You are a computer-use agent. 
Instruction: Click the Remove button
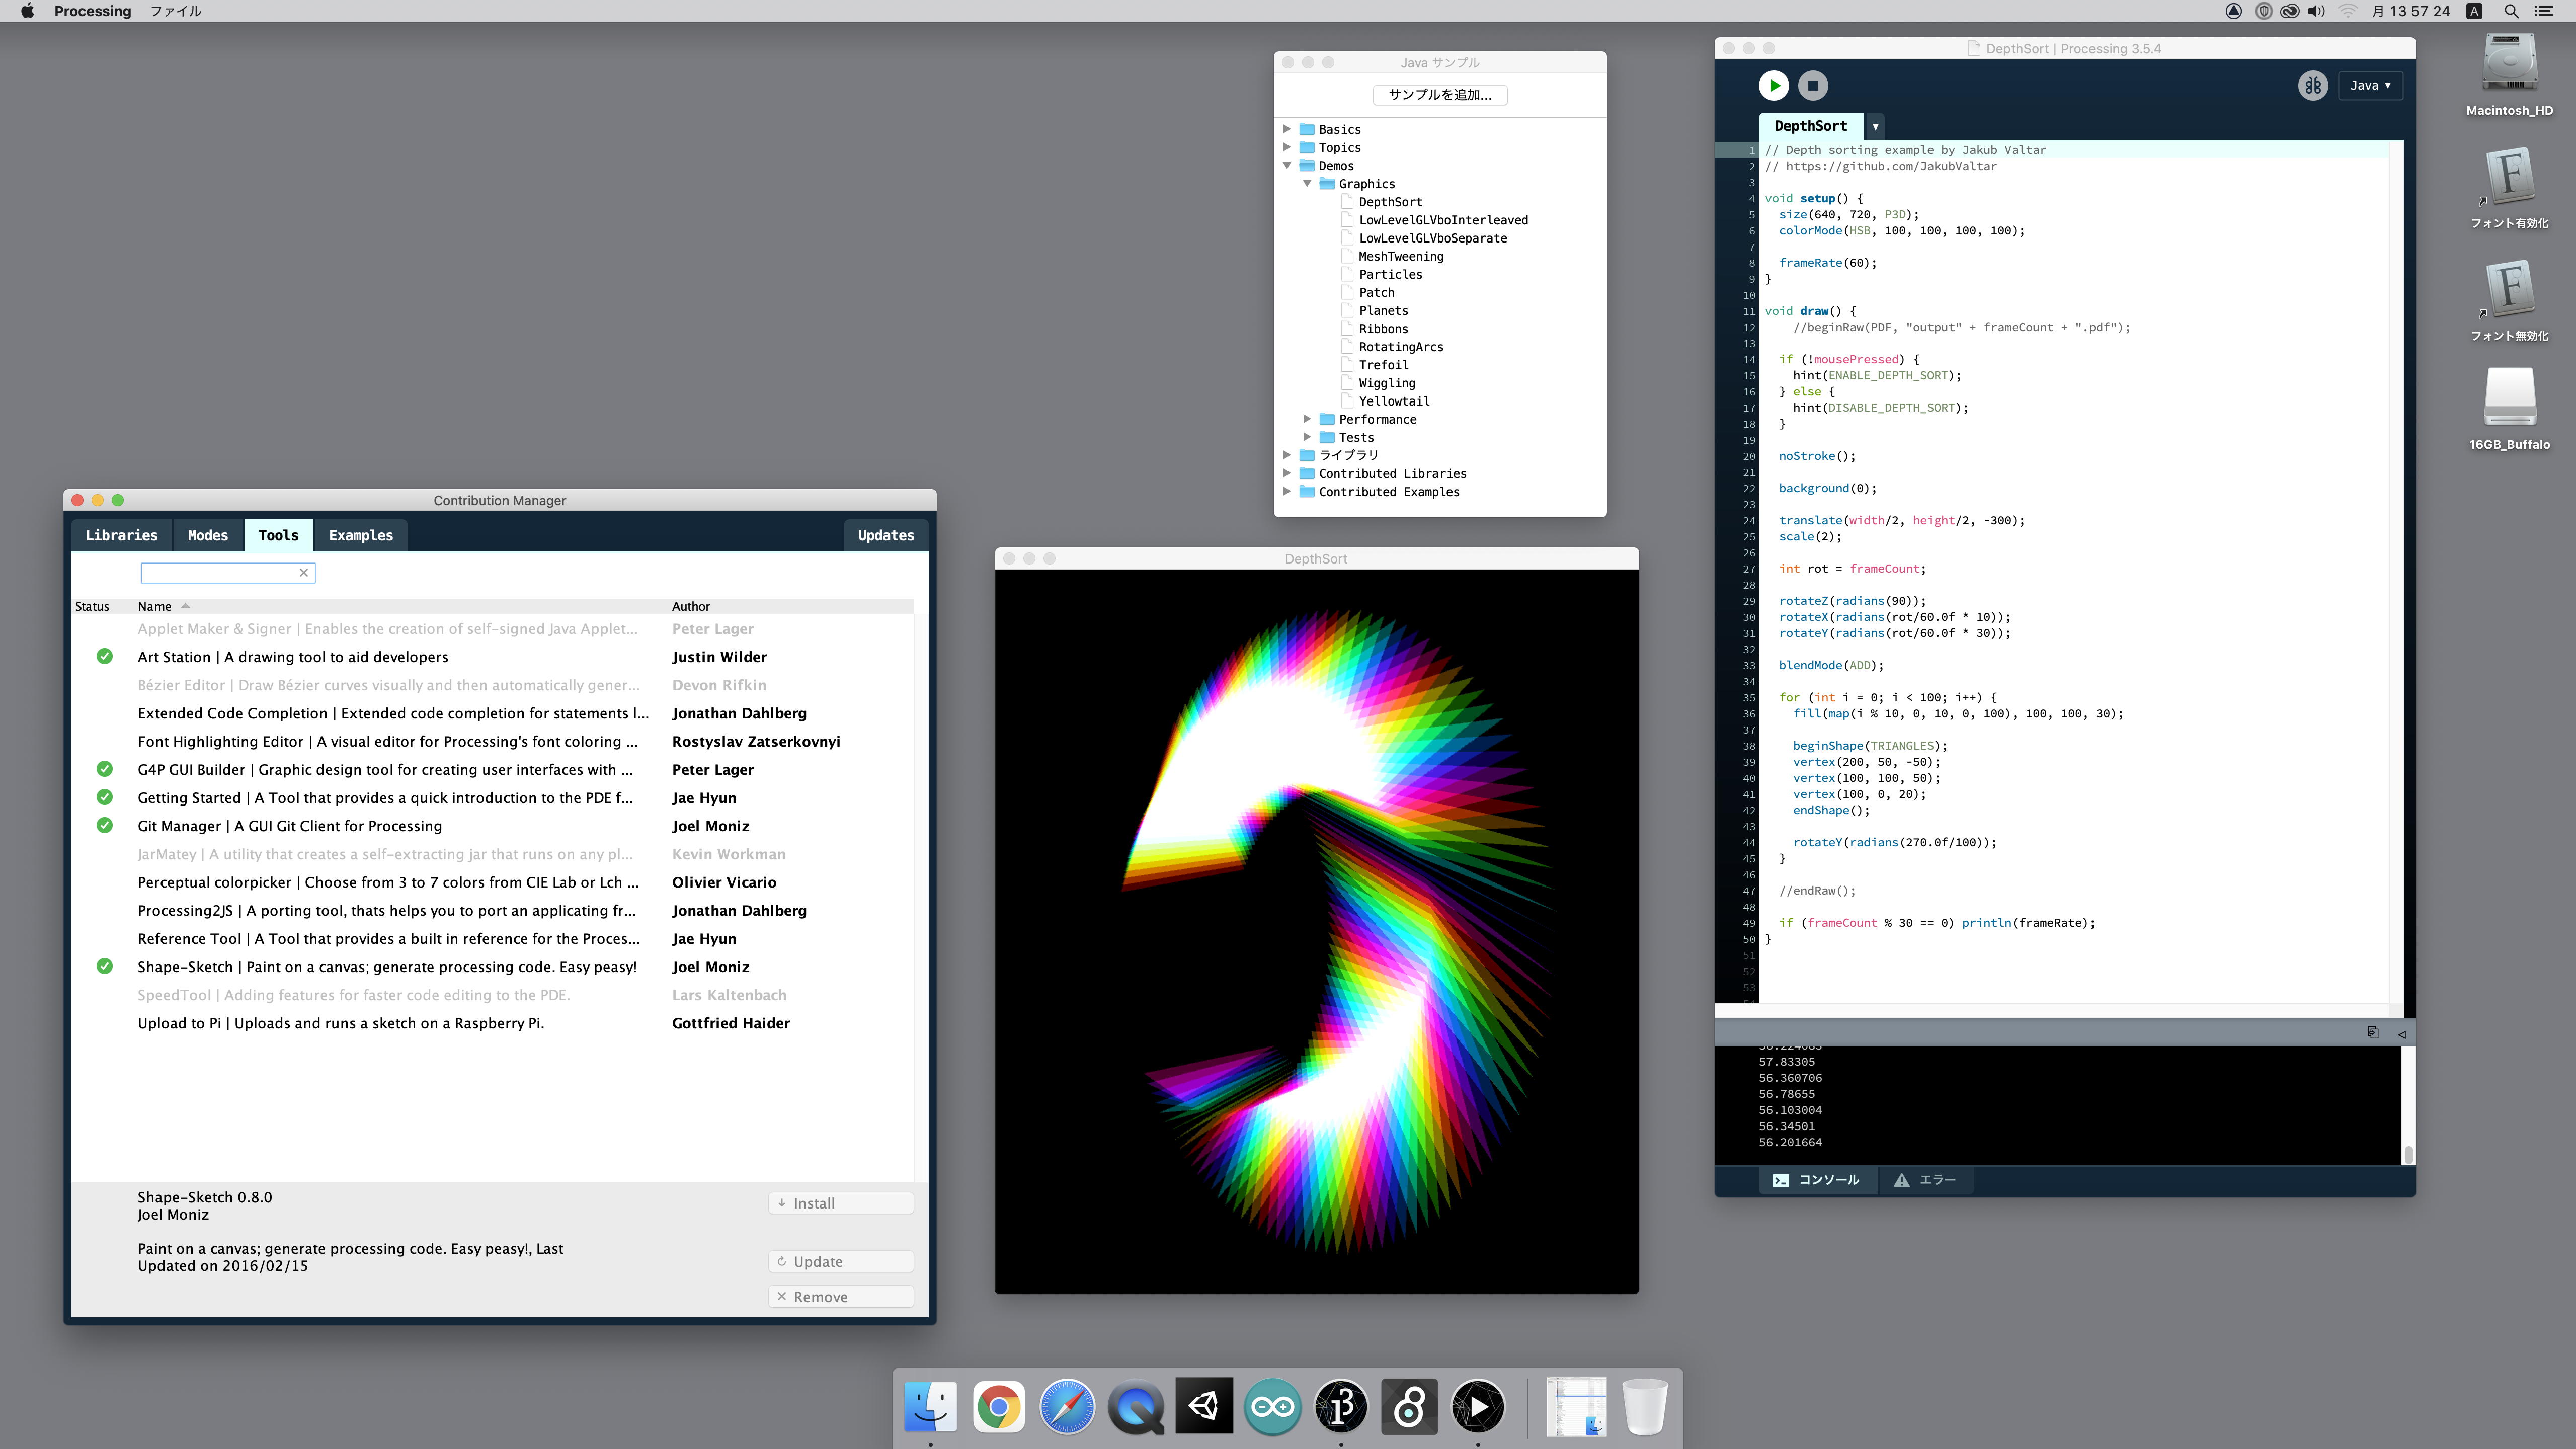click(840, 1297)
